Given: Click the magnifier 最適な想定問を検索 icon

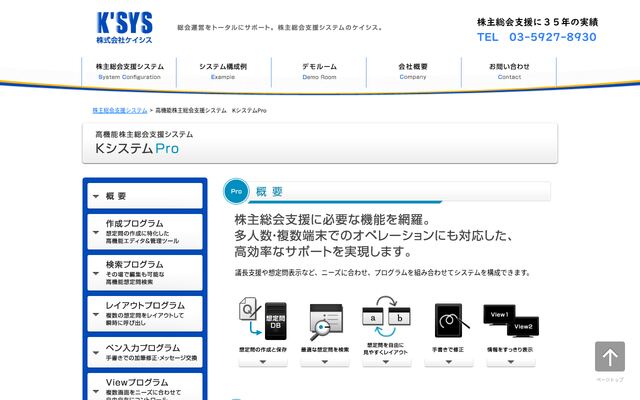Looking at the screenshot, I should click(325, 322).
